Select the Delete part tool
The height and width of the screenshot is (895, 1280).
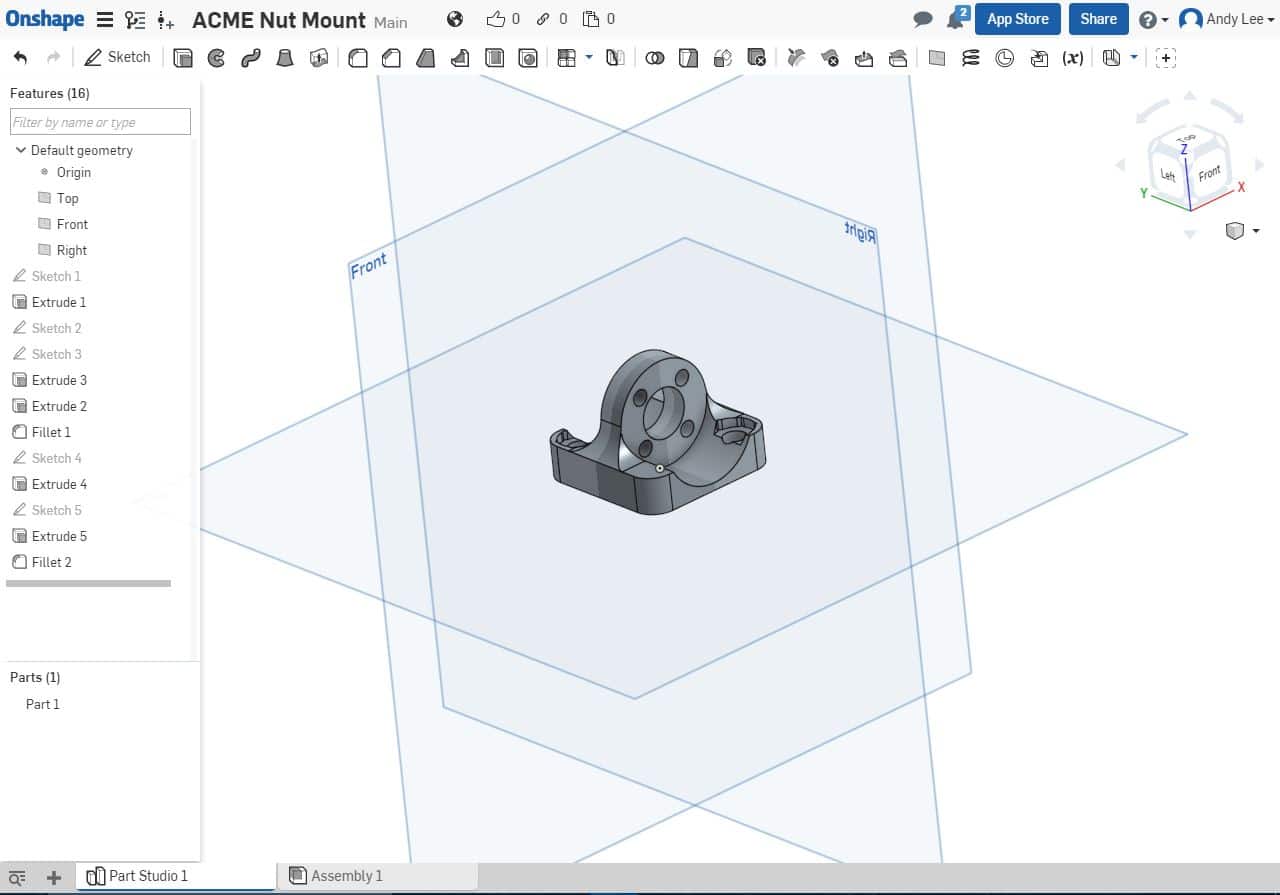click(756, 58)
